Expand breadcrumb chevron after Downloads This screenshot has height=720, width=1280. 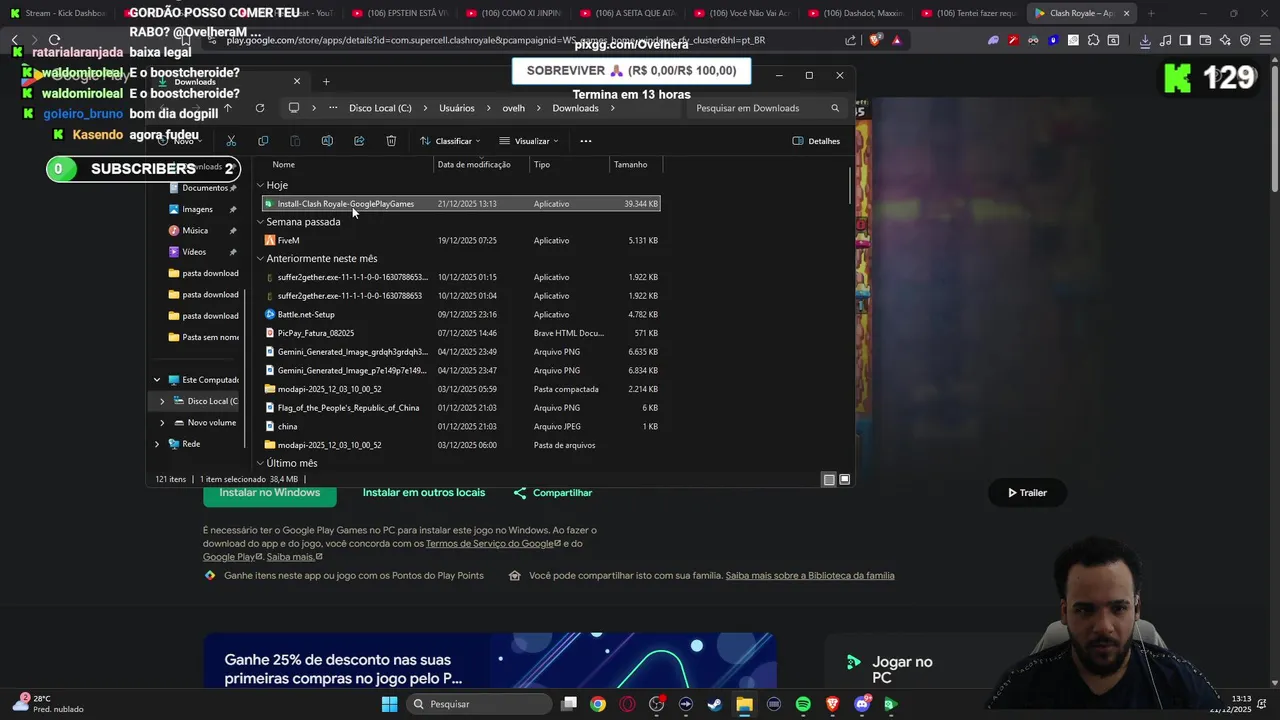[x=613, y=108]
